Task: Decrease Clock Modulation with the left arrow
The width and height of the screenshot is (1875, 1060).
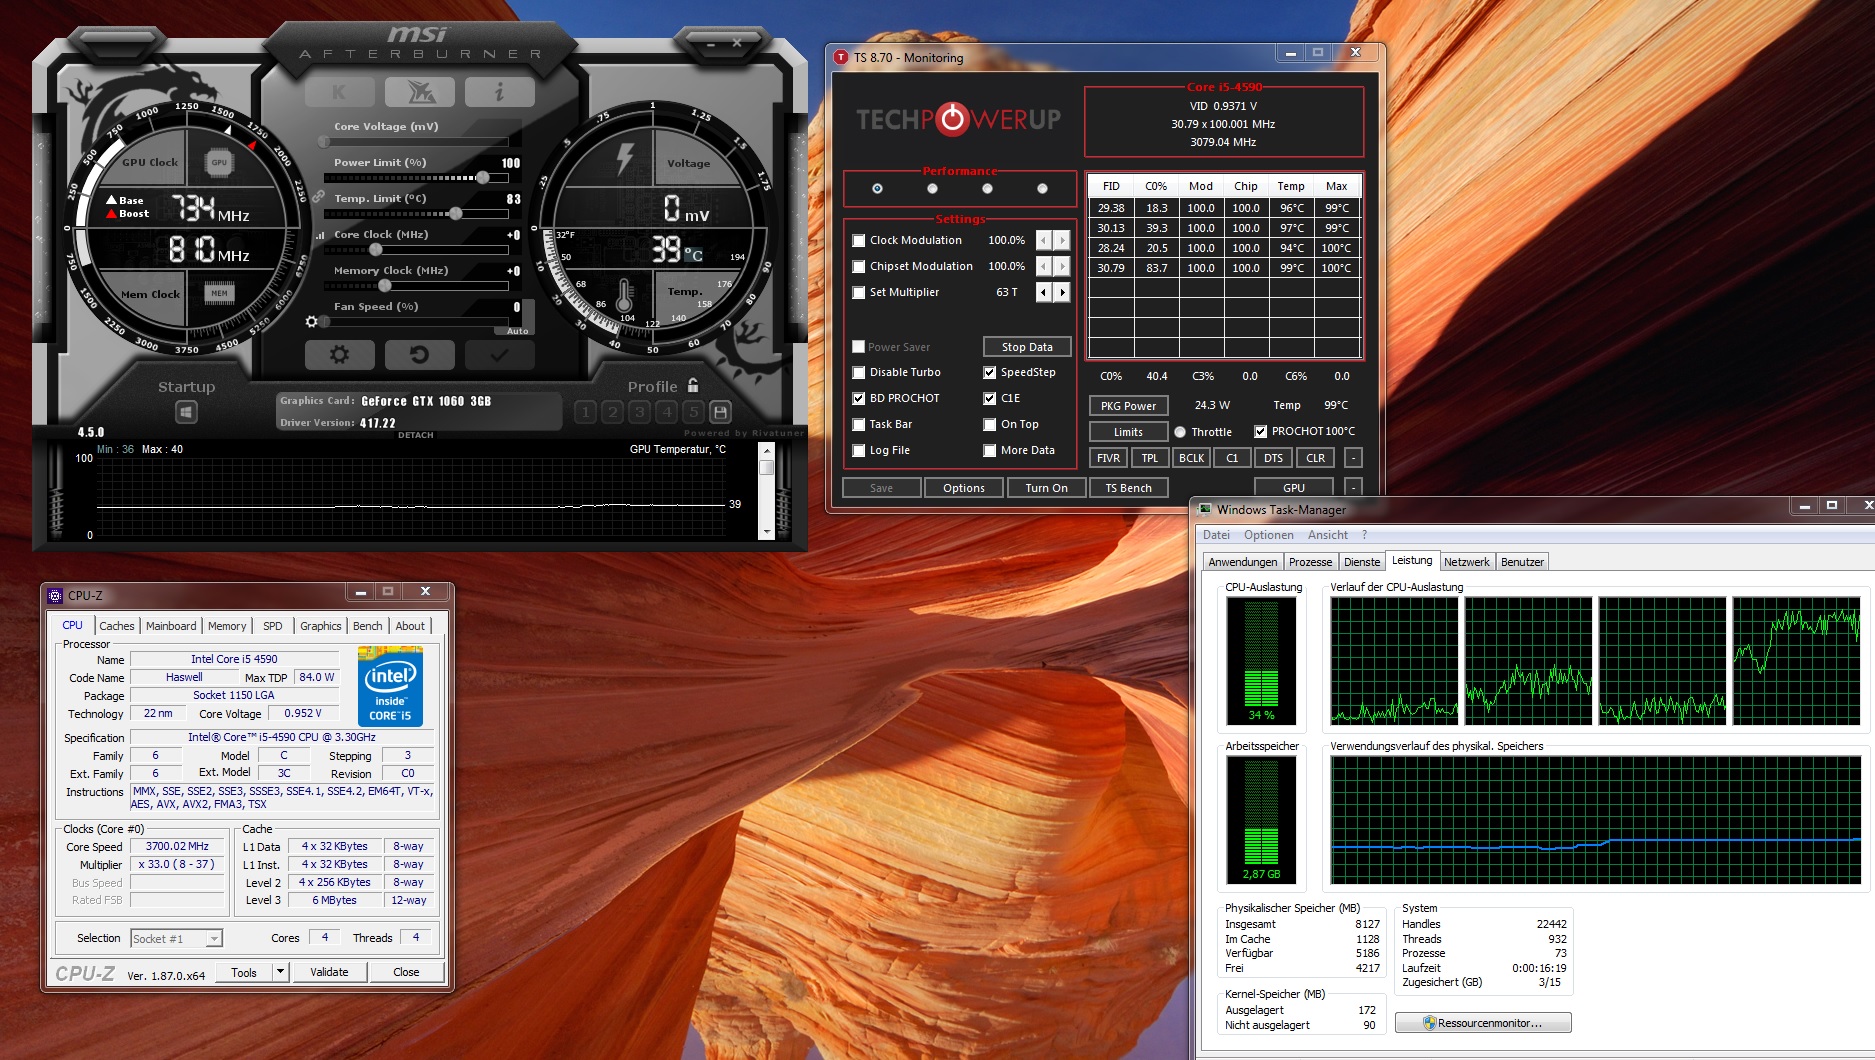Action: tap(1044, 240)
